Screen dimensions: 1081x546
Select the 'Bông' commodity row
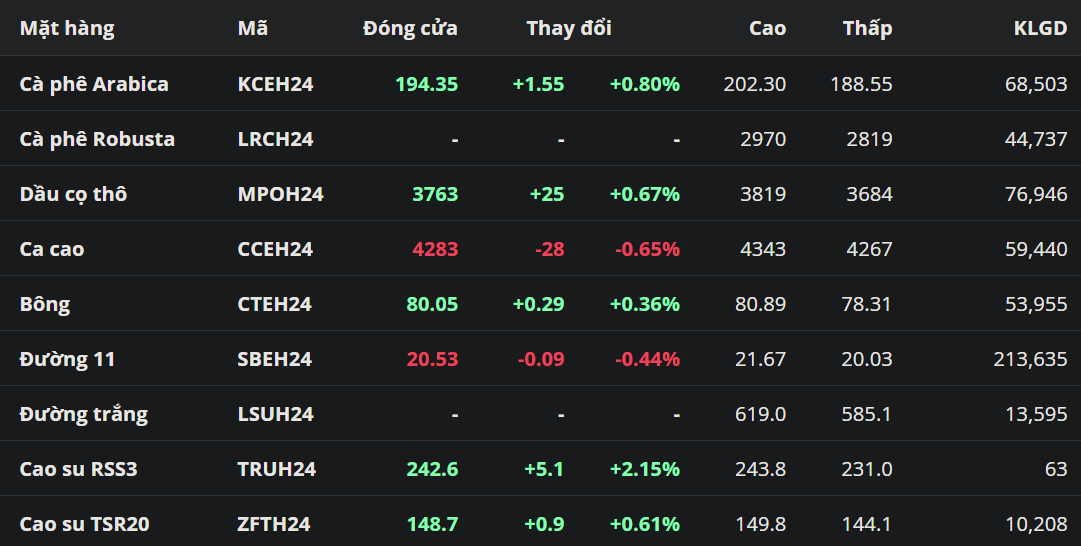pyautogui.click(x=45, y=304)
